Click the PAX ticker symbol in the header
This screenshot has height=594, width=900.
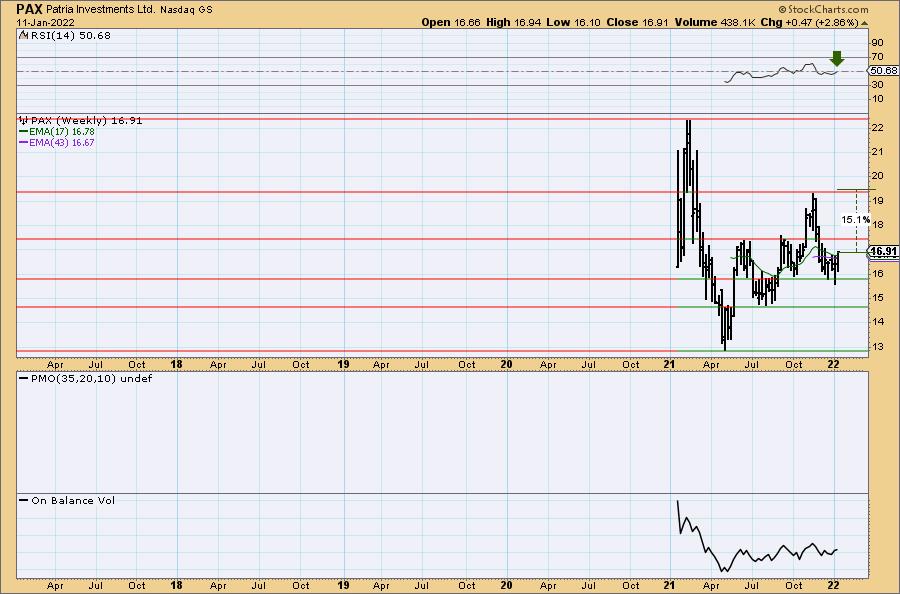click(29, 9)
